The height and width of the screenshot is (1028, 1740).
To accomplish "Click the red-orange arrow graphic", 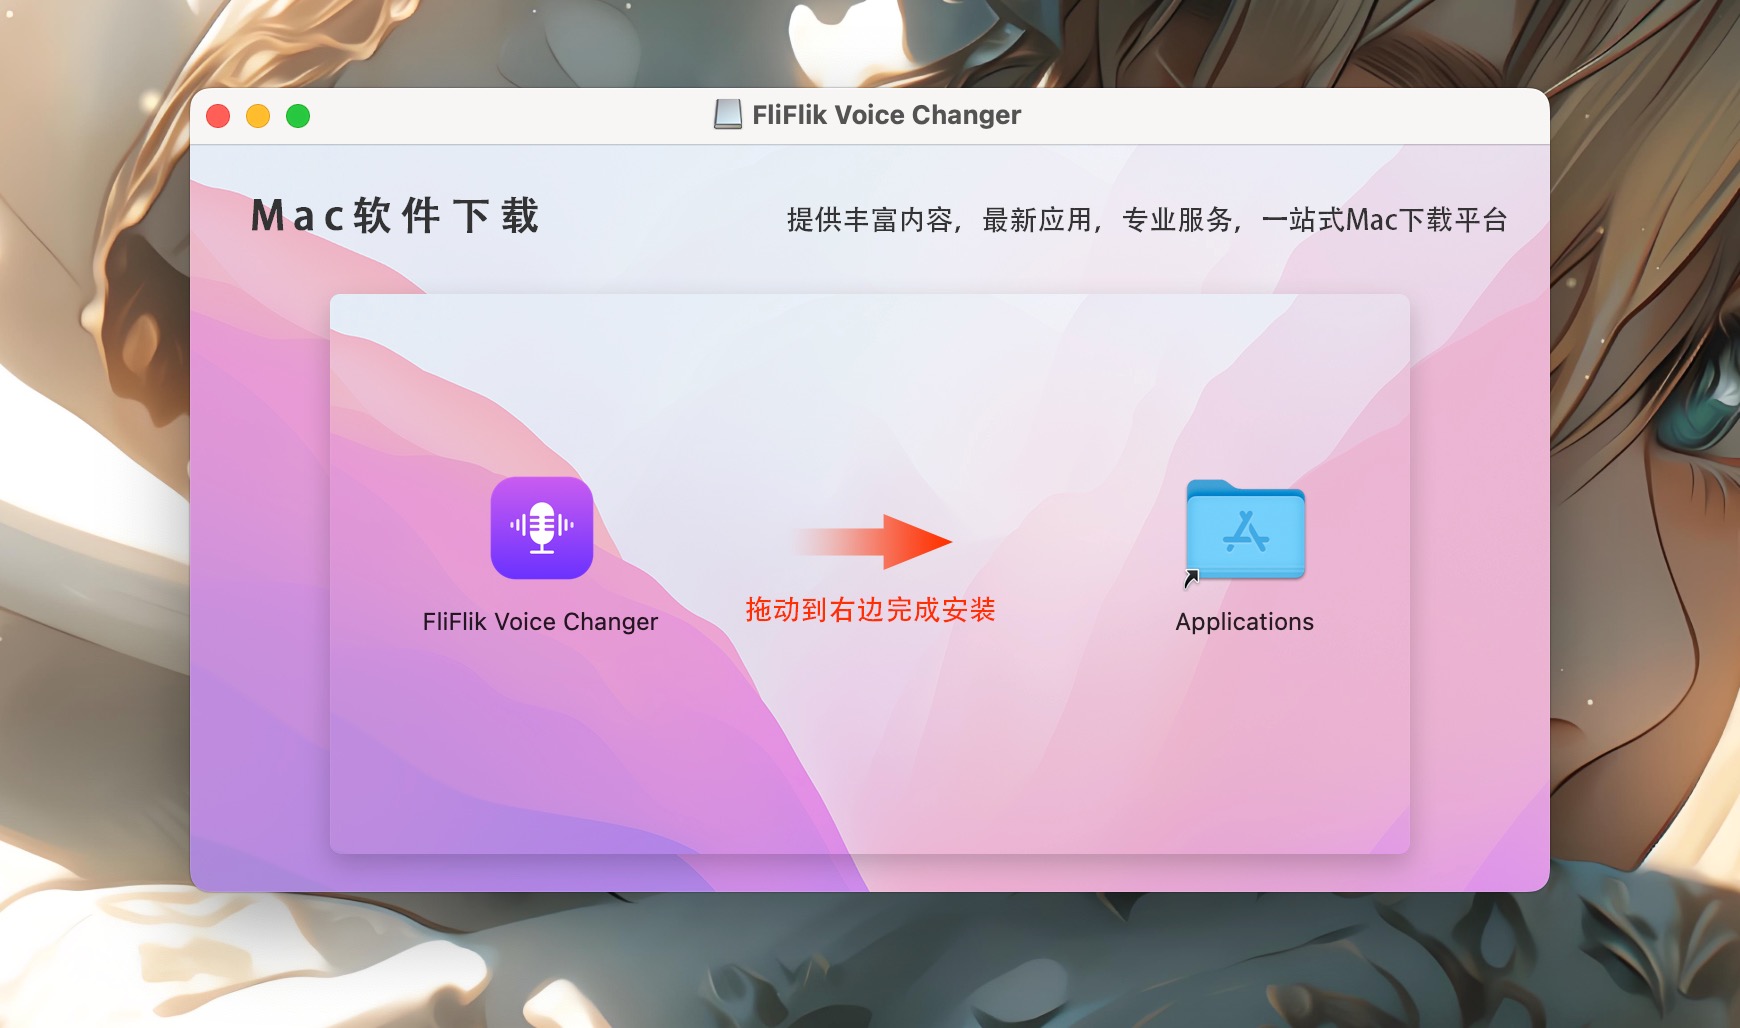I will coord(871,542).
